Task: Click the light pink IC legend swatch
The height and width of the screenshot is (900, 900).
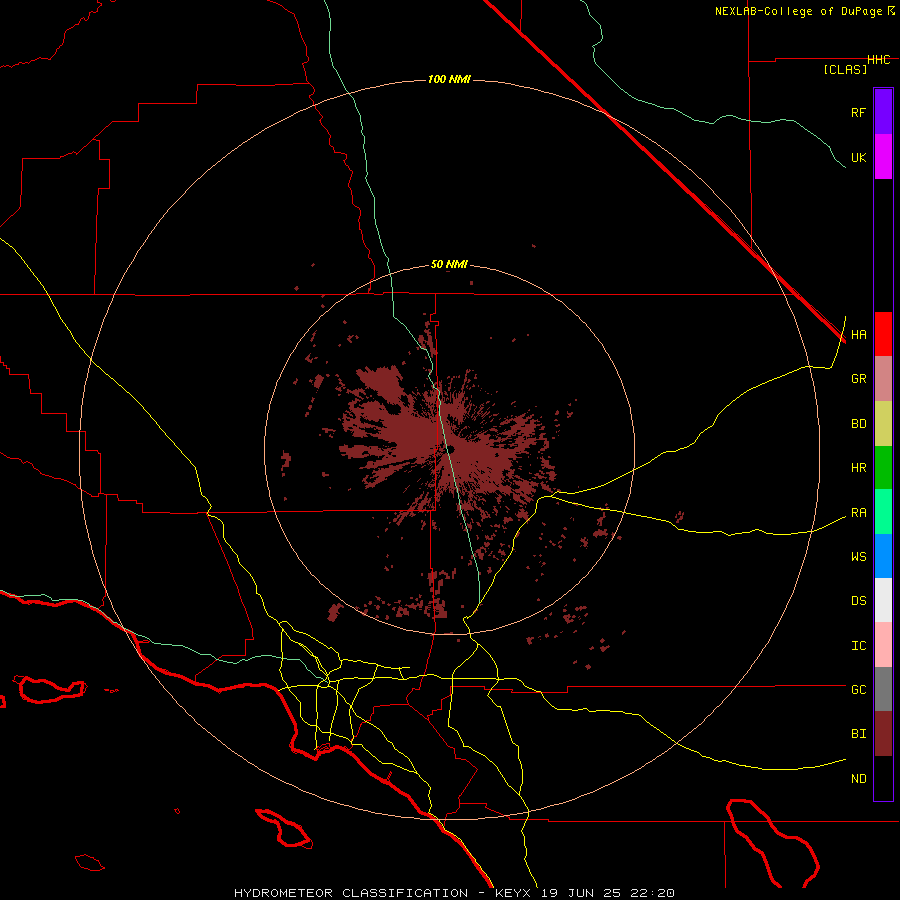Action: pos(883,645)
